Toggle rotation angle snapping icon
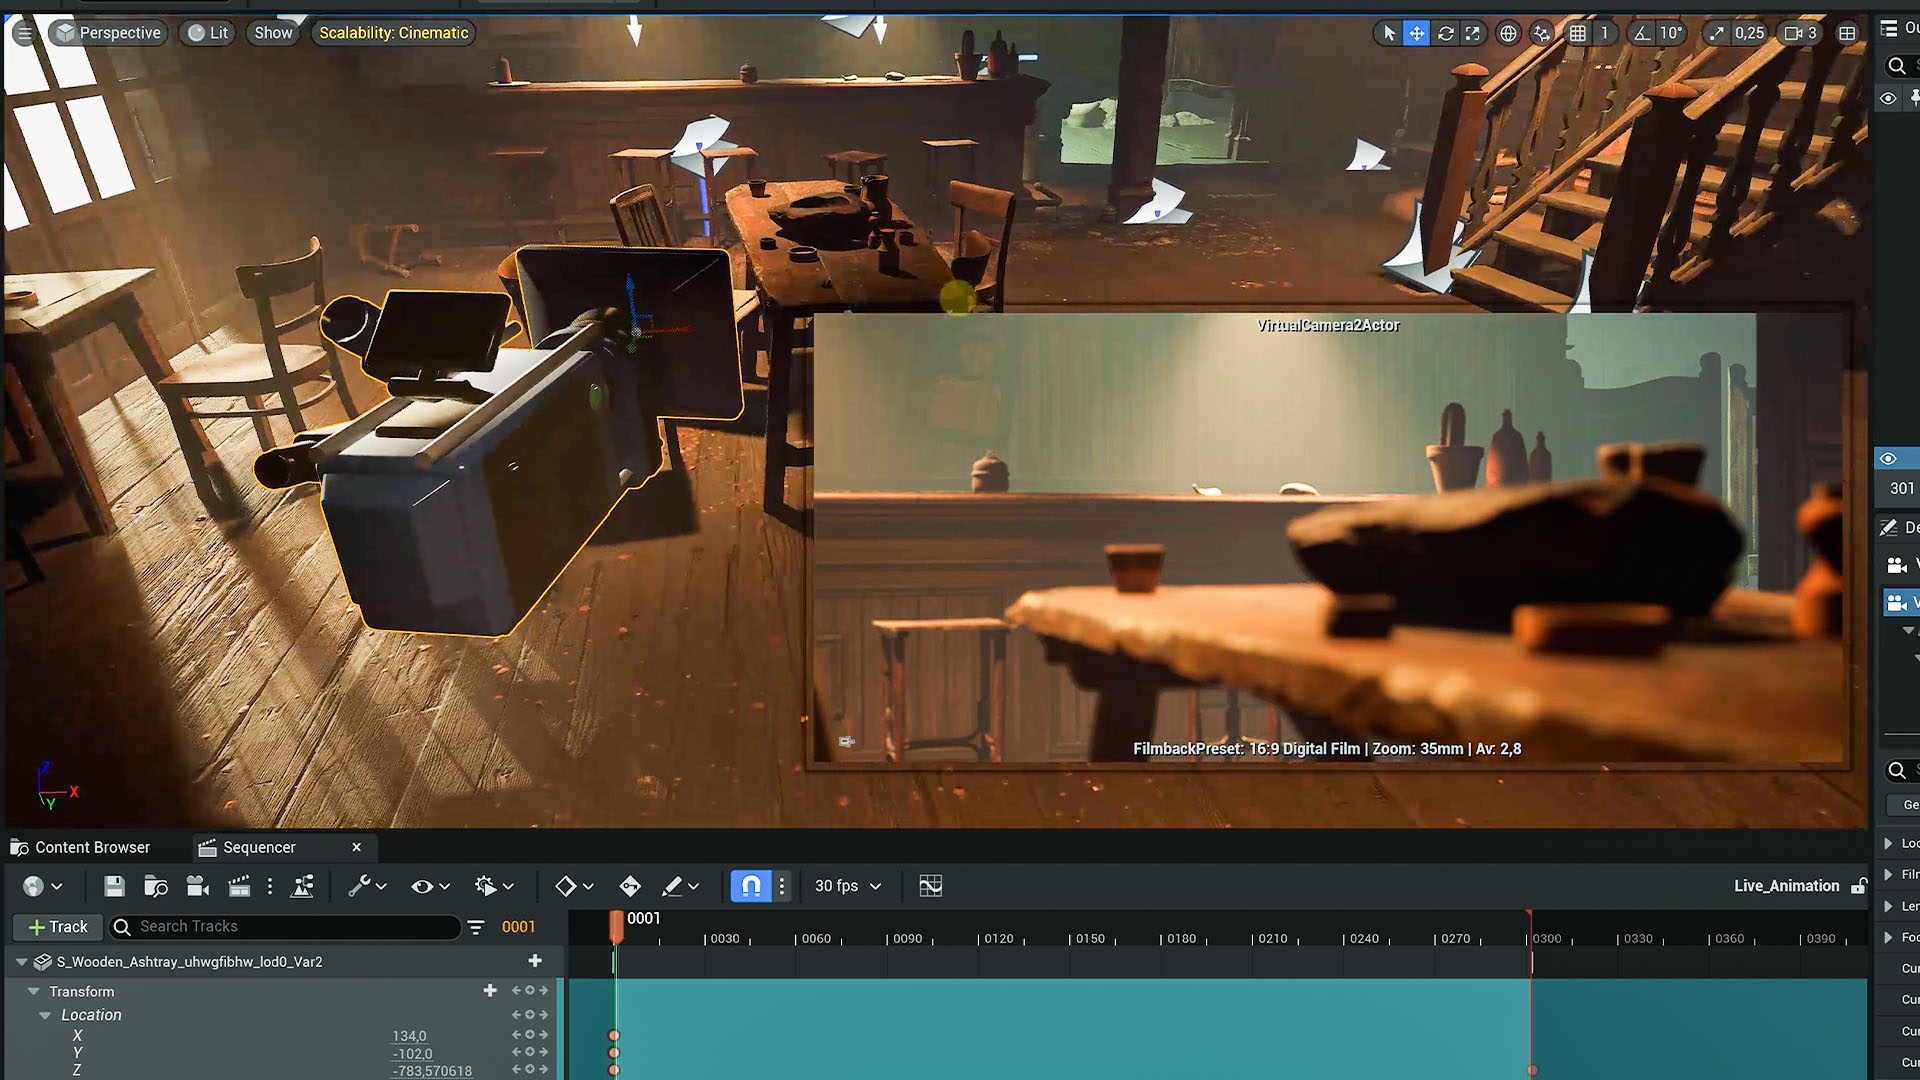 [1642, 33]
